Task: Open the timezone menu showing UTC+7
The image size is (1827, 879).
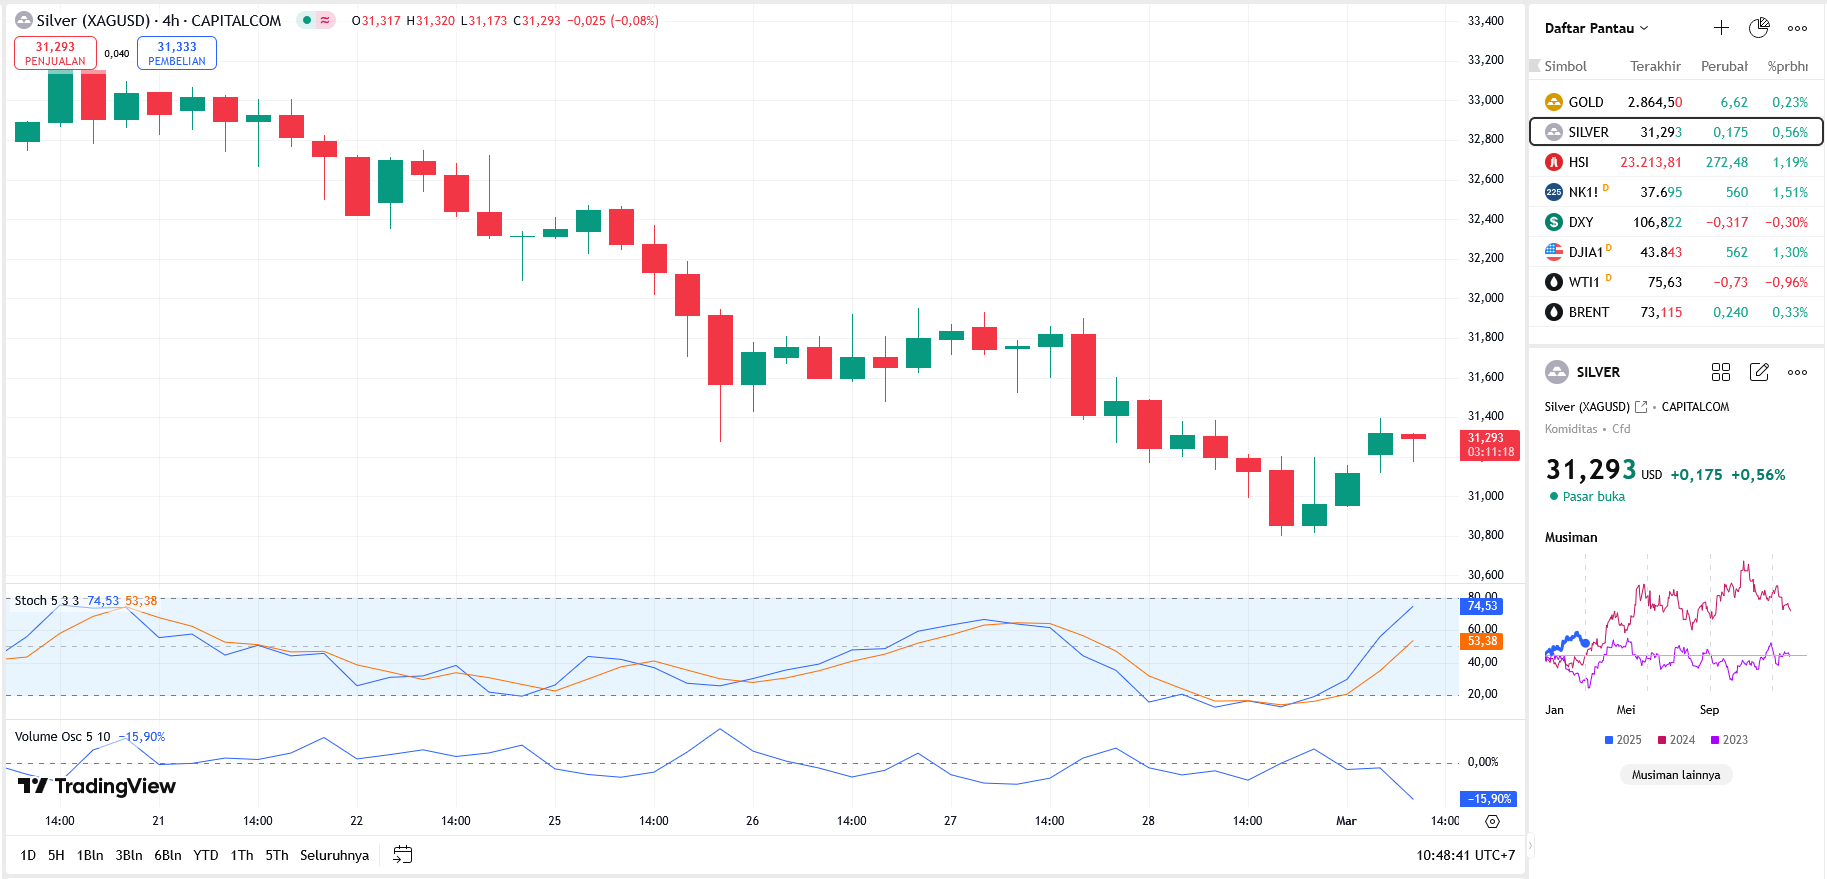Action: coord(1465,855)
